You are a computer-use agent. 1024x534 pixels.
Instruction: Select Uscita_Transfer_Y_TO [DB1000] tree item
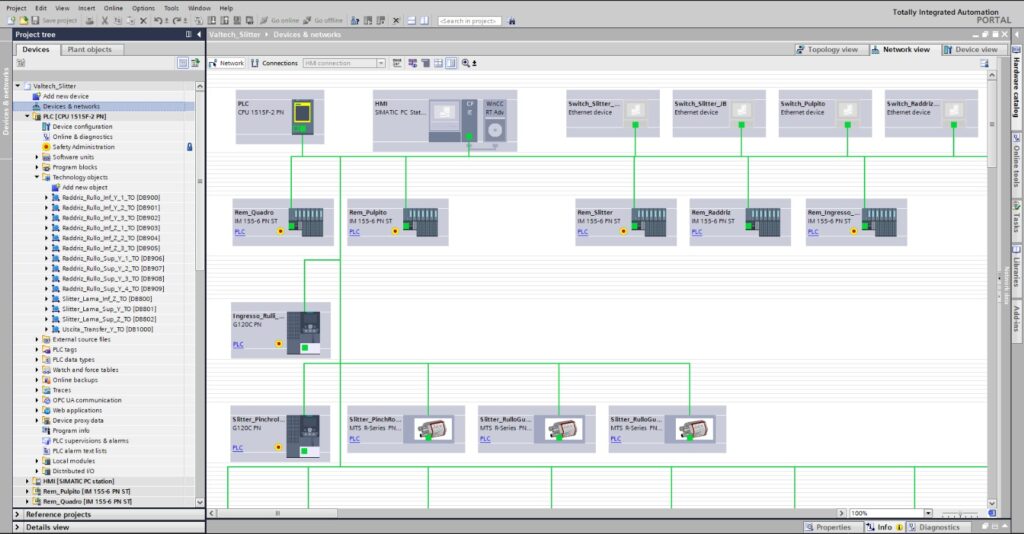103,329
